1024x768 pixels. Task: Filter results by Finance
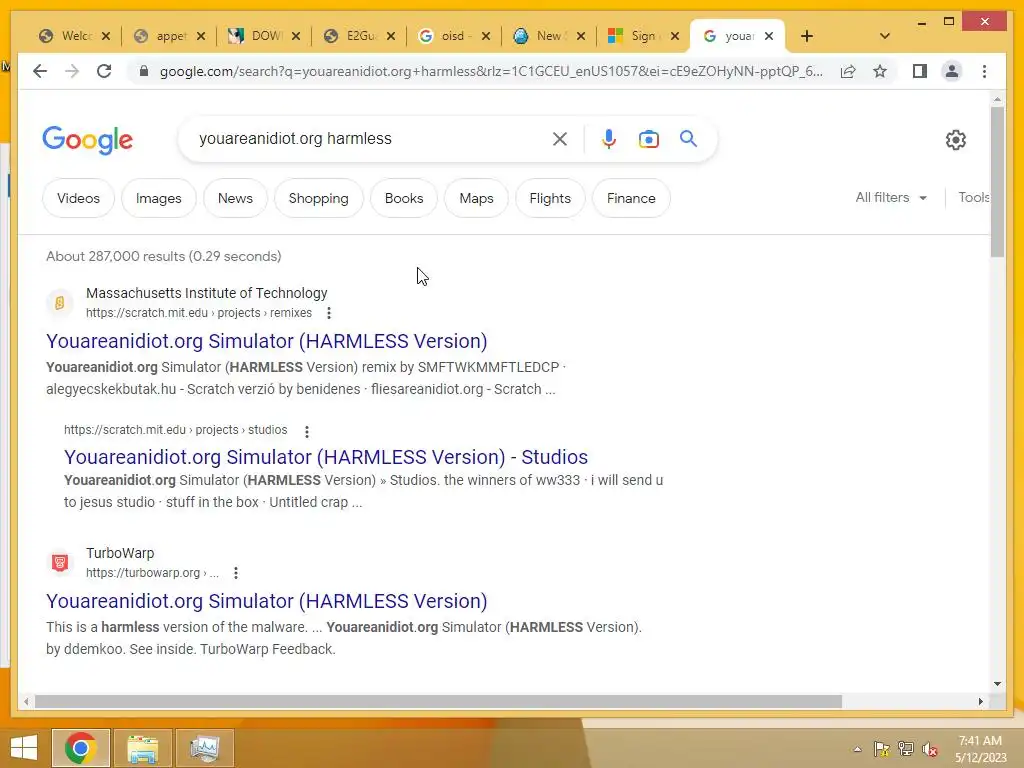point(631,198)
